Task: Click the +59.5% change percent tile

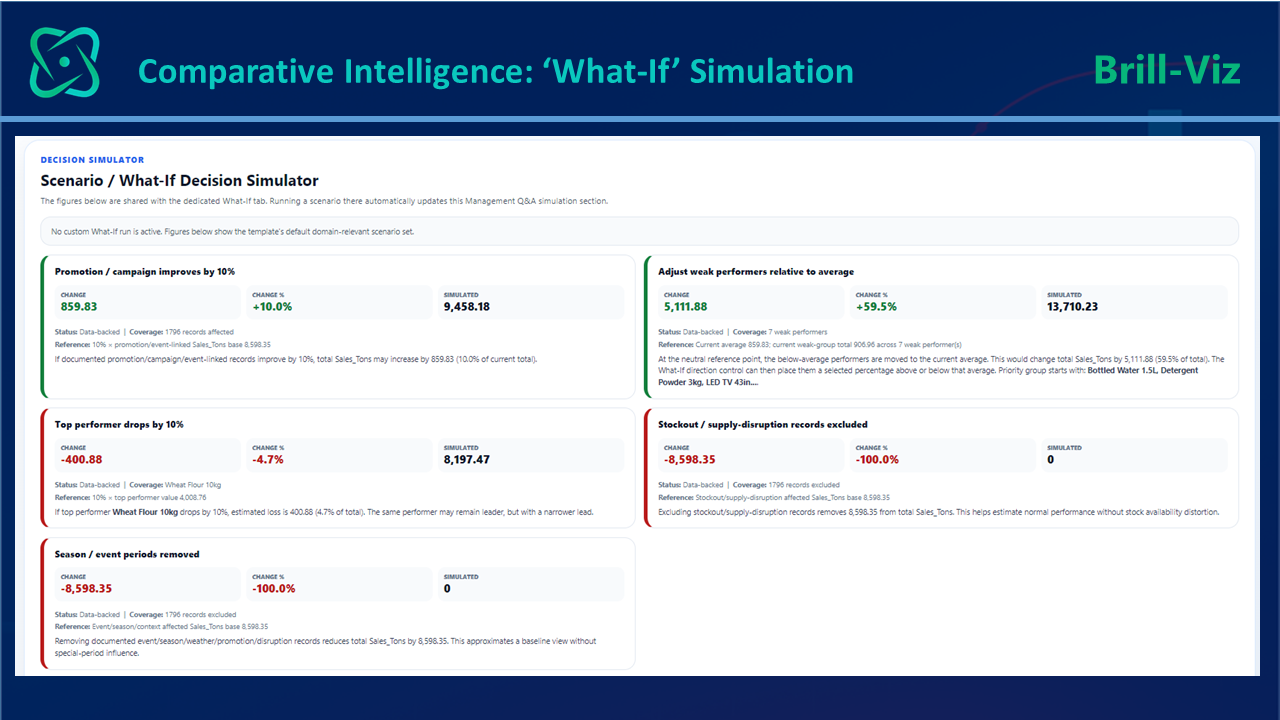Action: tap(944, 302)
